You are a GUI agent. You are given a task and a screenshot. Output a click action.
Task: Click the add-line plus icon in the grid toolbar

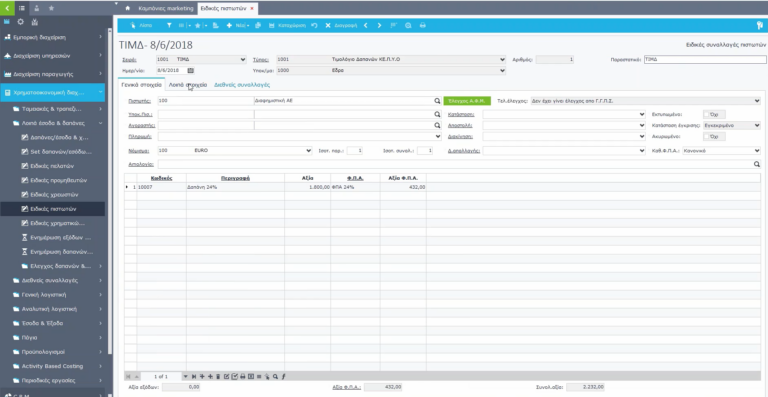coord(210,376)
